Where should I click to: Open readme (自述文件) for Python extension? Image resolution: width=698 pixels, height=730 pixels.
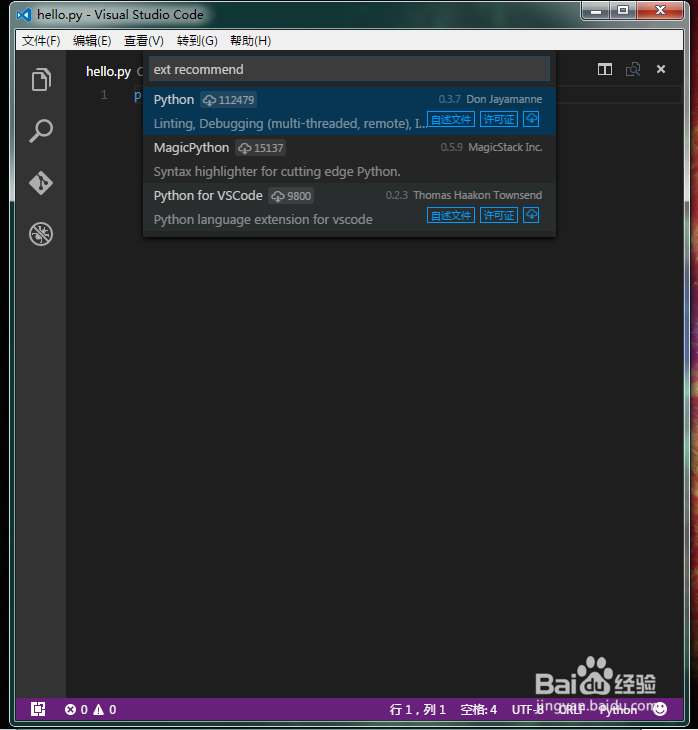[x=451, y=119]
